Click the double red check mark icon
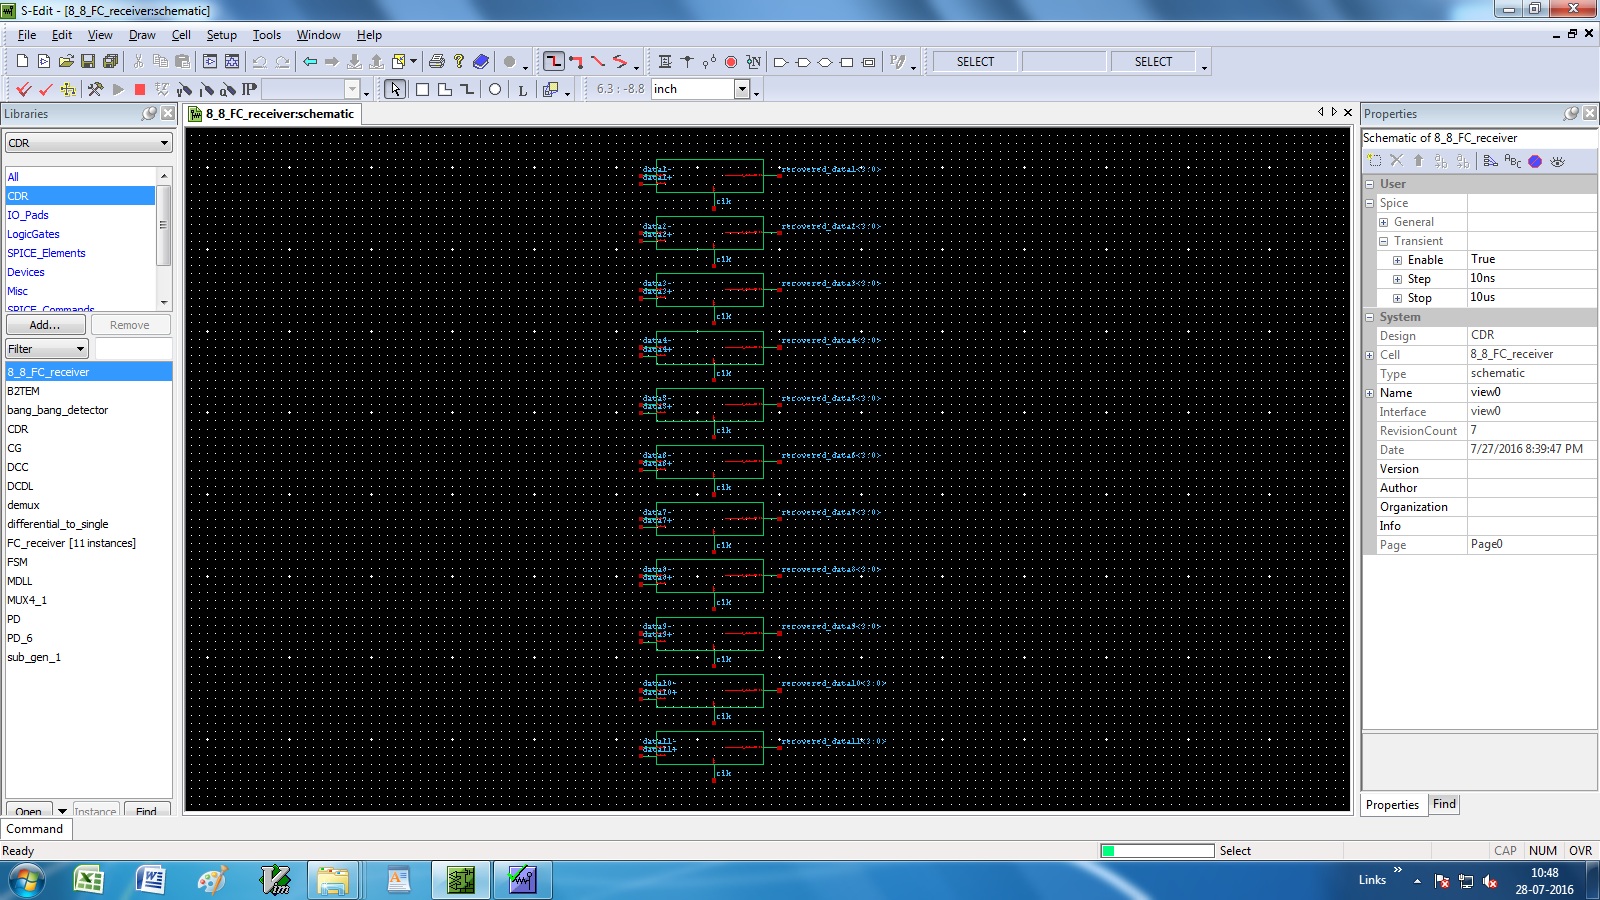The height and width of the screenshot is (900, 1600). point(24,89)
